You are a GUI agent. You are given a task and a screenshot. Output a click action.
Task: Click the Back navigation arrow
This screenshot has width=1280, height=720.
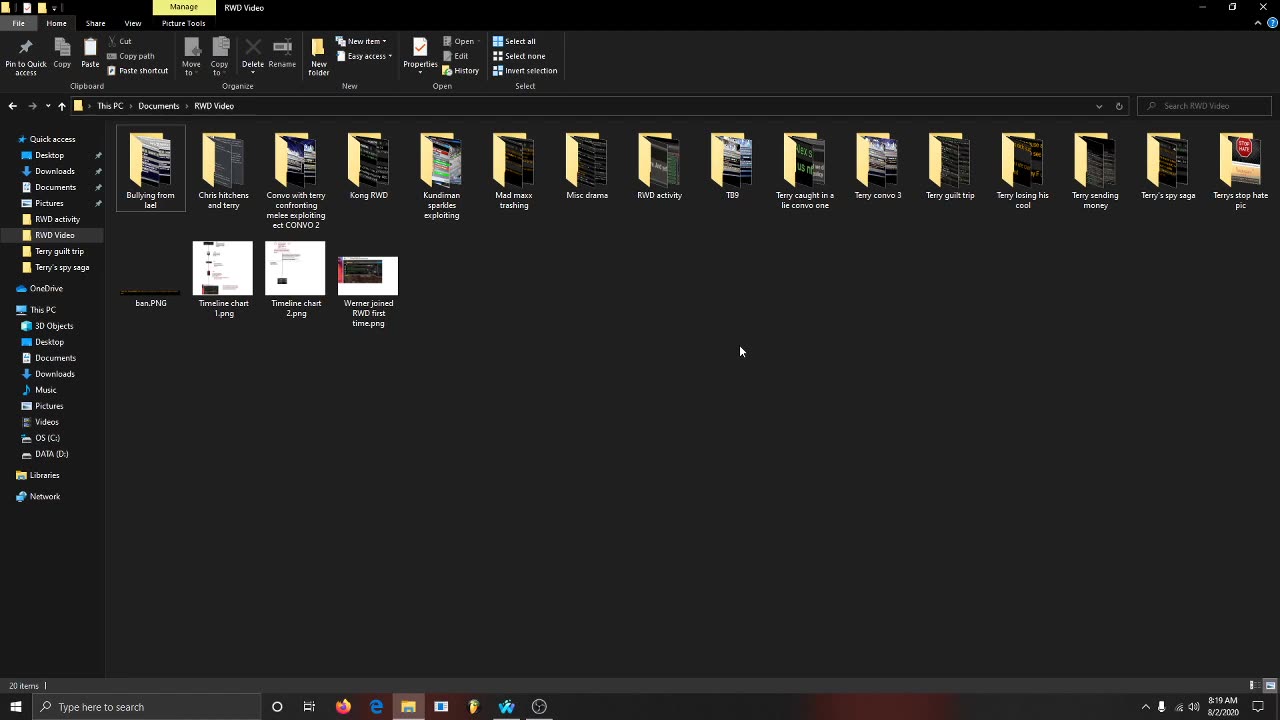click(12, 106)
